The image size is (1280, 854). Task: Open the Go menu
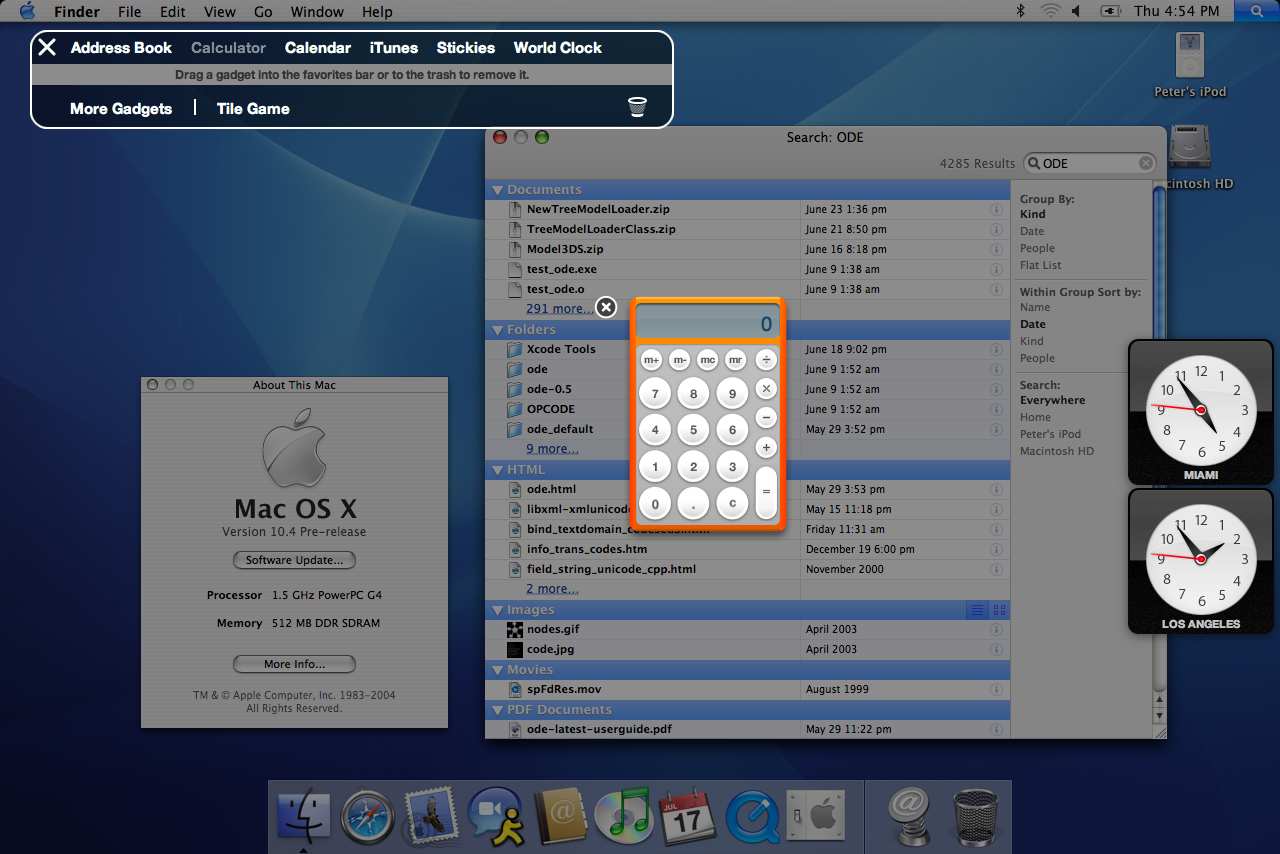[x=263, y=11]
